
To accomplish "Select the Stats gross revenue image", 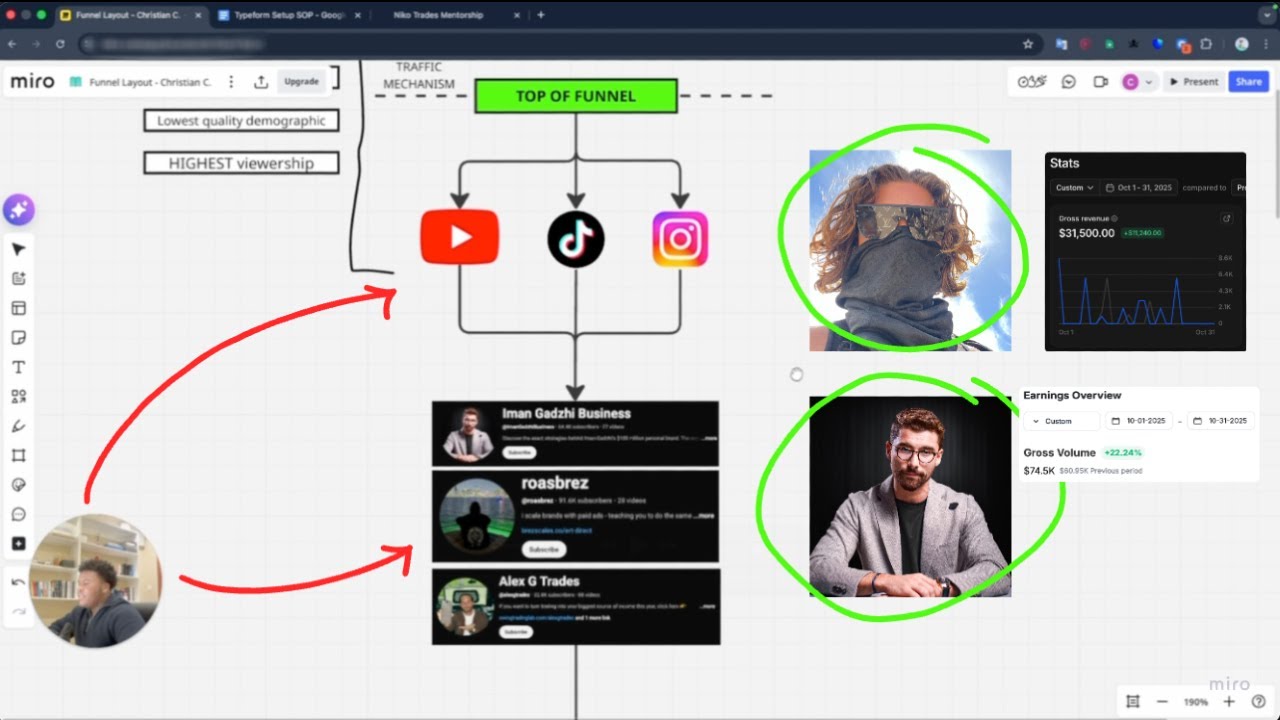I will (x=1145, y=251).
